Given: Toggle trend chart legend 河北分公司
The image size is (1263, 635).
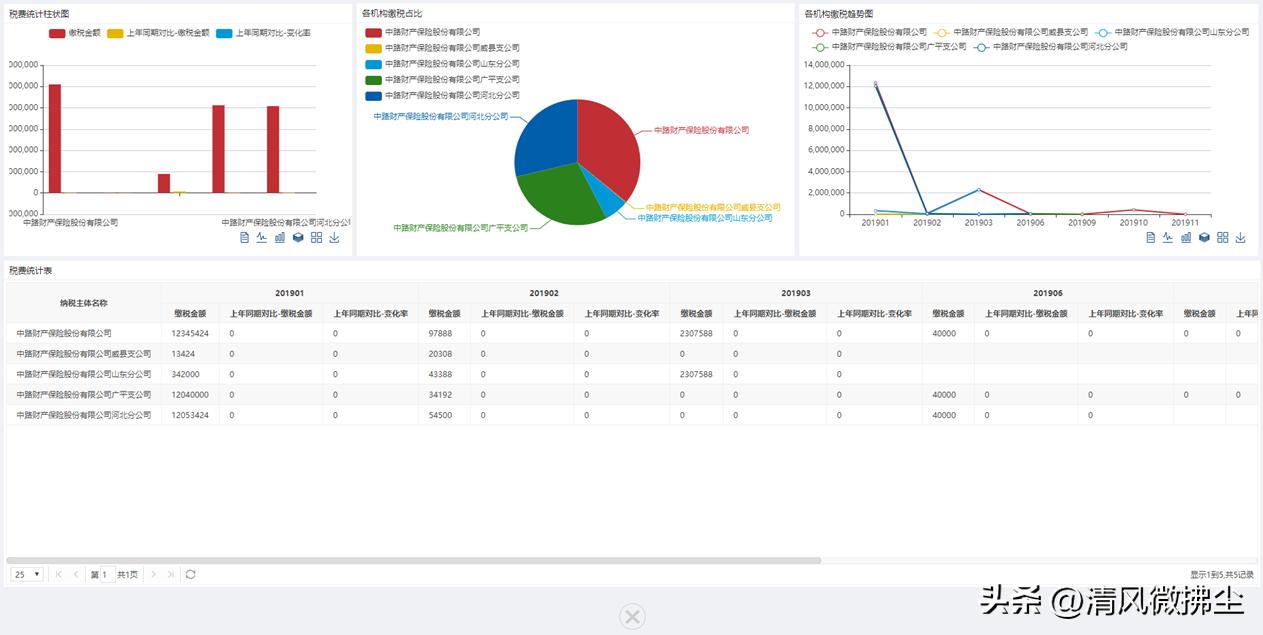Looking at the screenshot, I should click(1052, 47).
